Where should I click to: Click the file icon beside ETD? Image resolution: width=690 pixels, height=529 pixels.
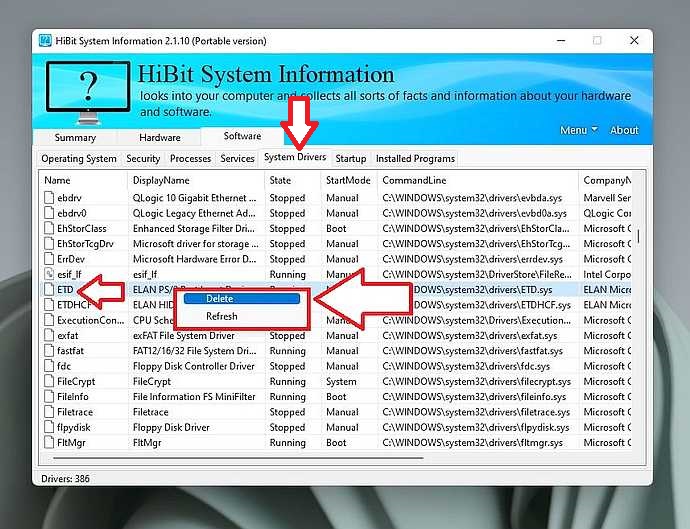click(x=49, y=290)
